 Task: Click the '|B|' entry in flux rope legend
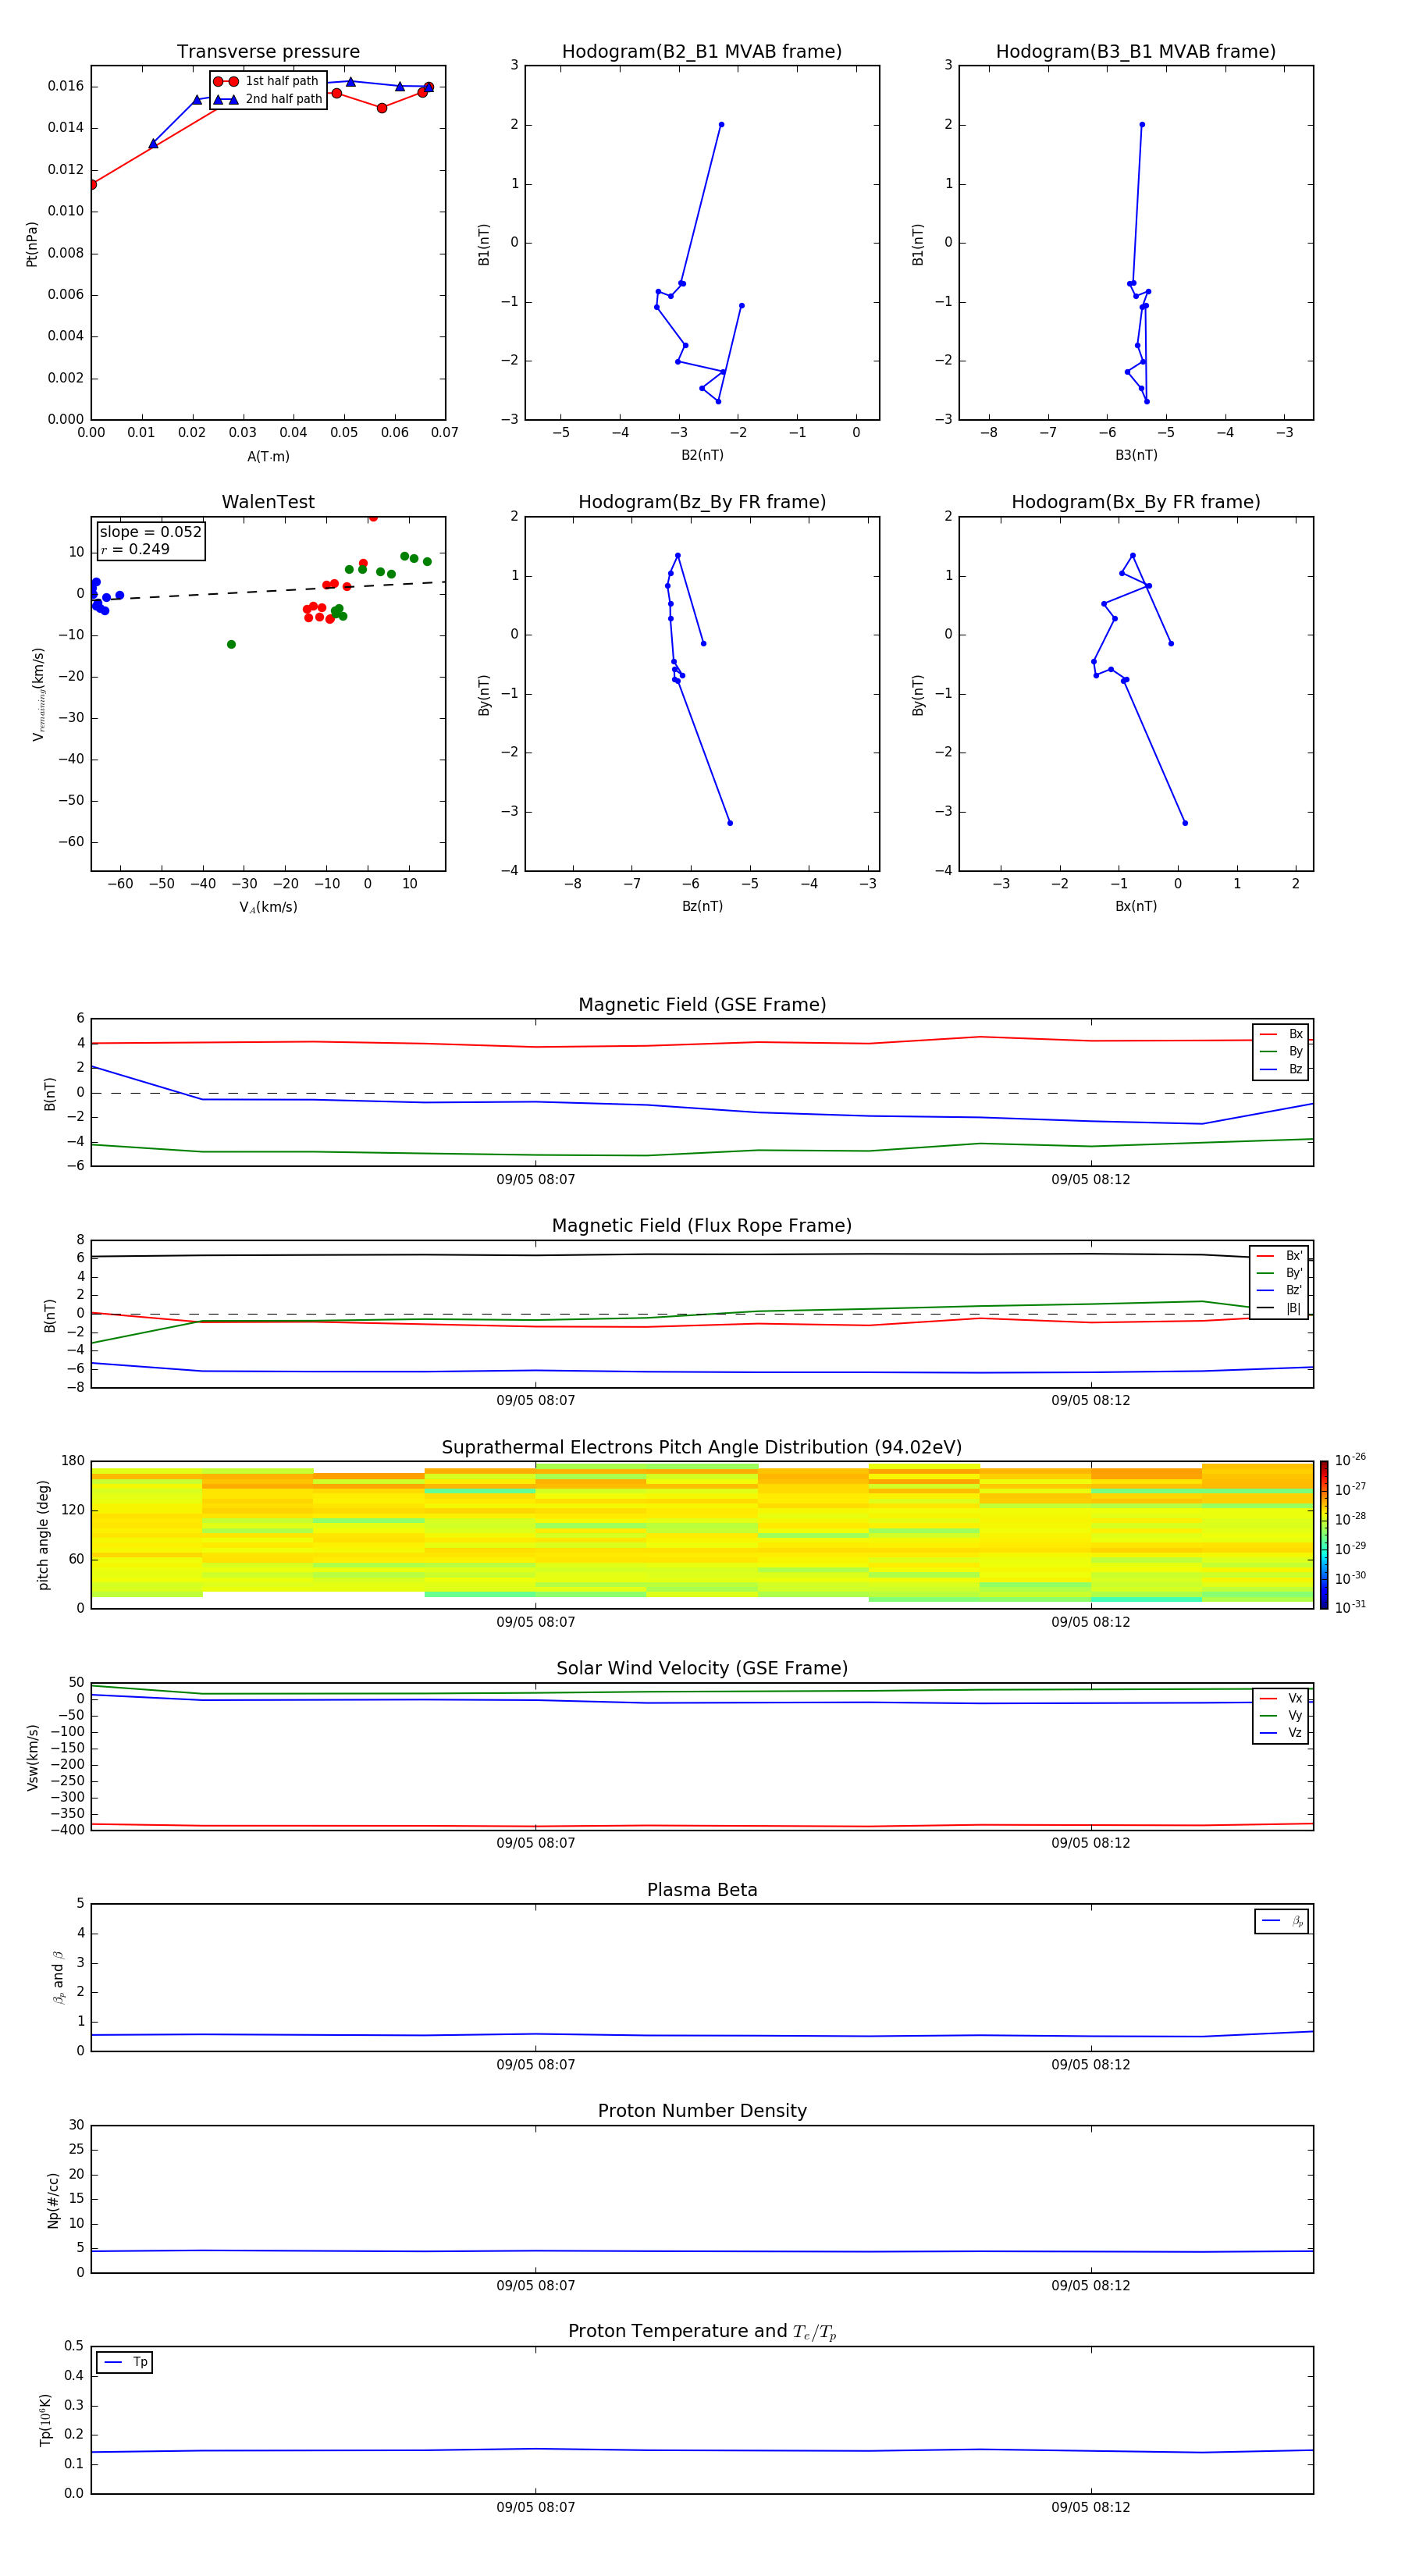point(1280,1308)
